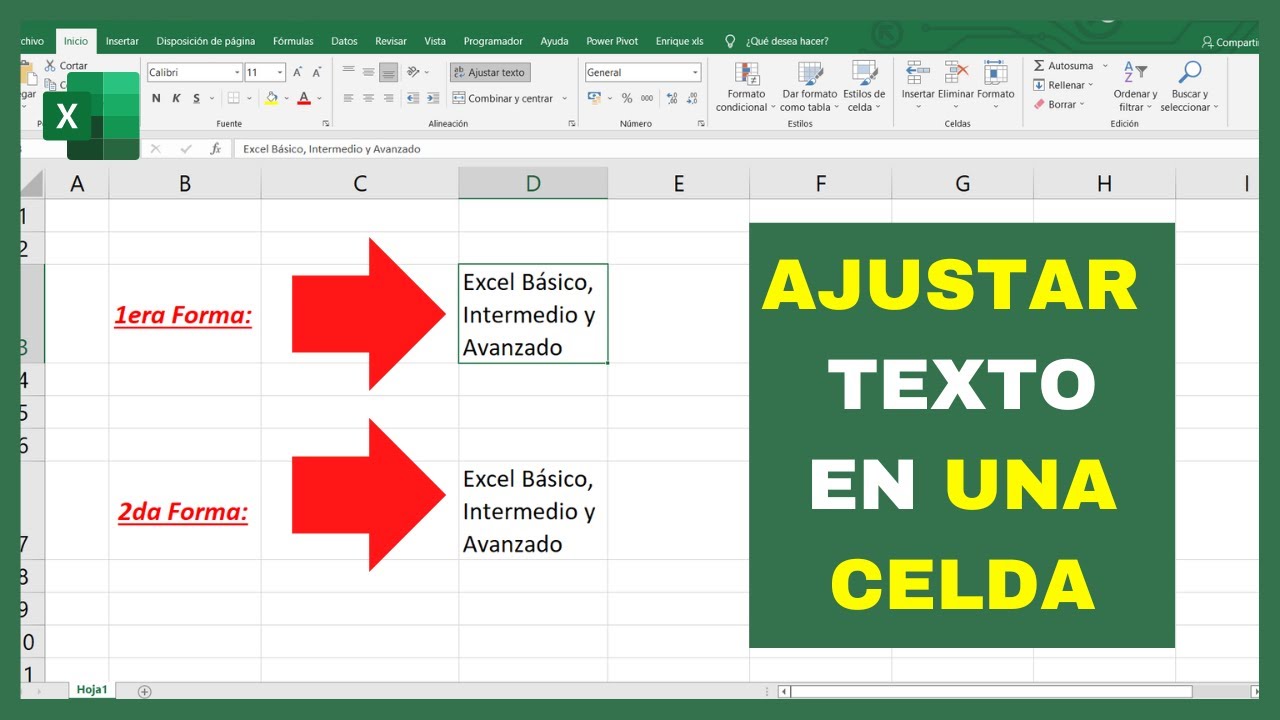Toggle bold N formatting

click(x=156, y=98)
